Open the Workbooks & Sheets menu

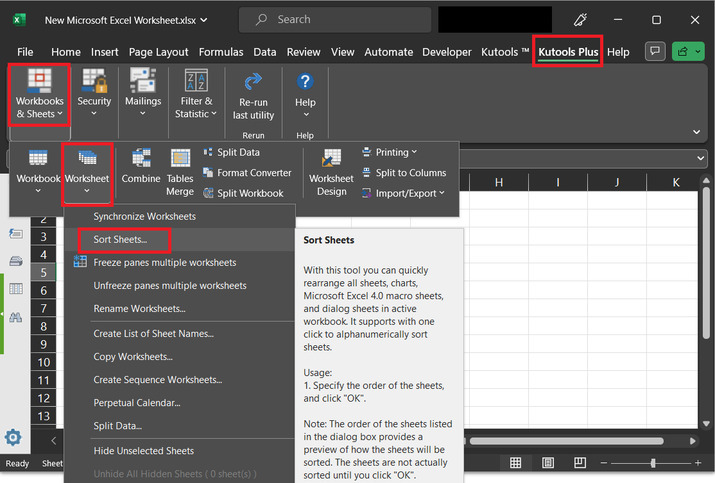click(39, 95)
